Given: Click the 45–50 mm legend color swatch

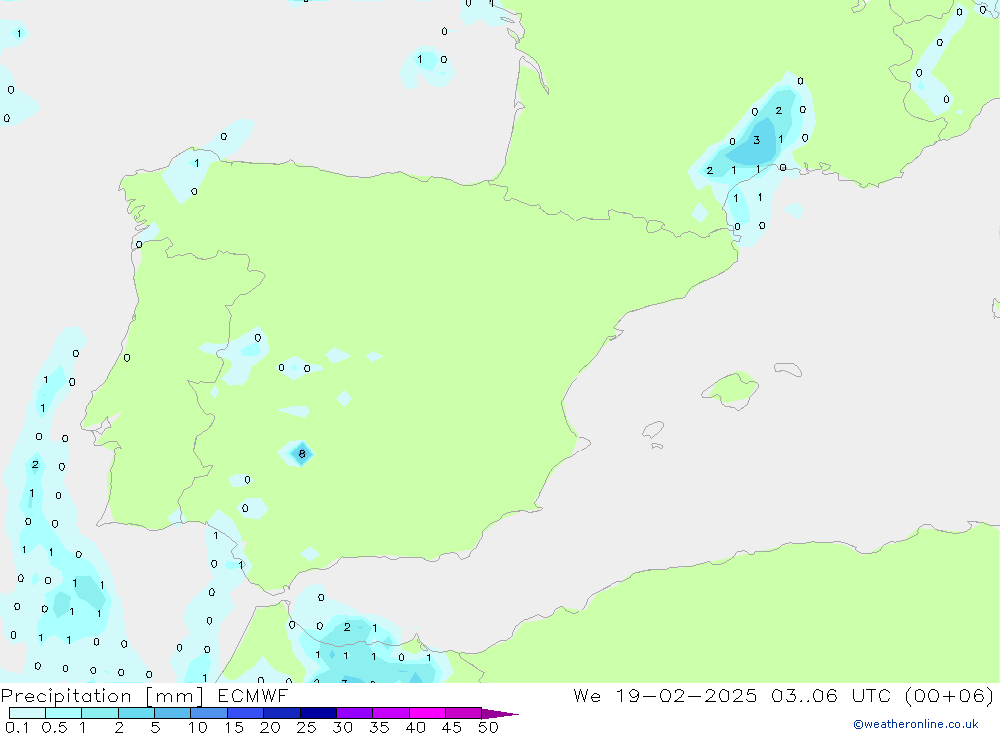Looking at the screenshot, I should click(464, 713).
